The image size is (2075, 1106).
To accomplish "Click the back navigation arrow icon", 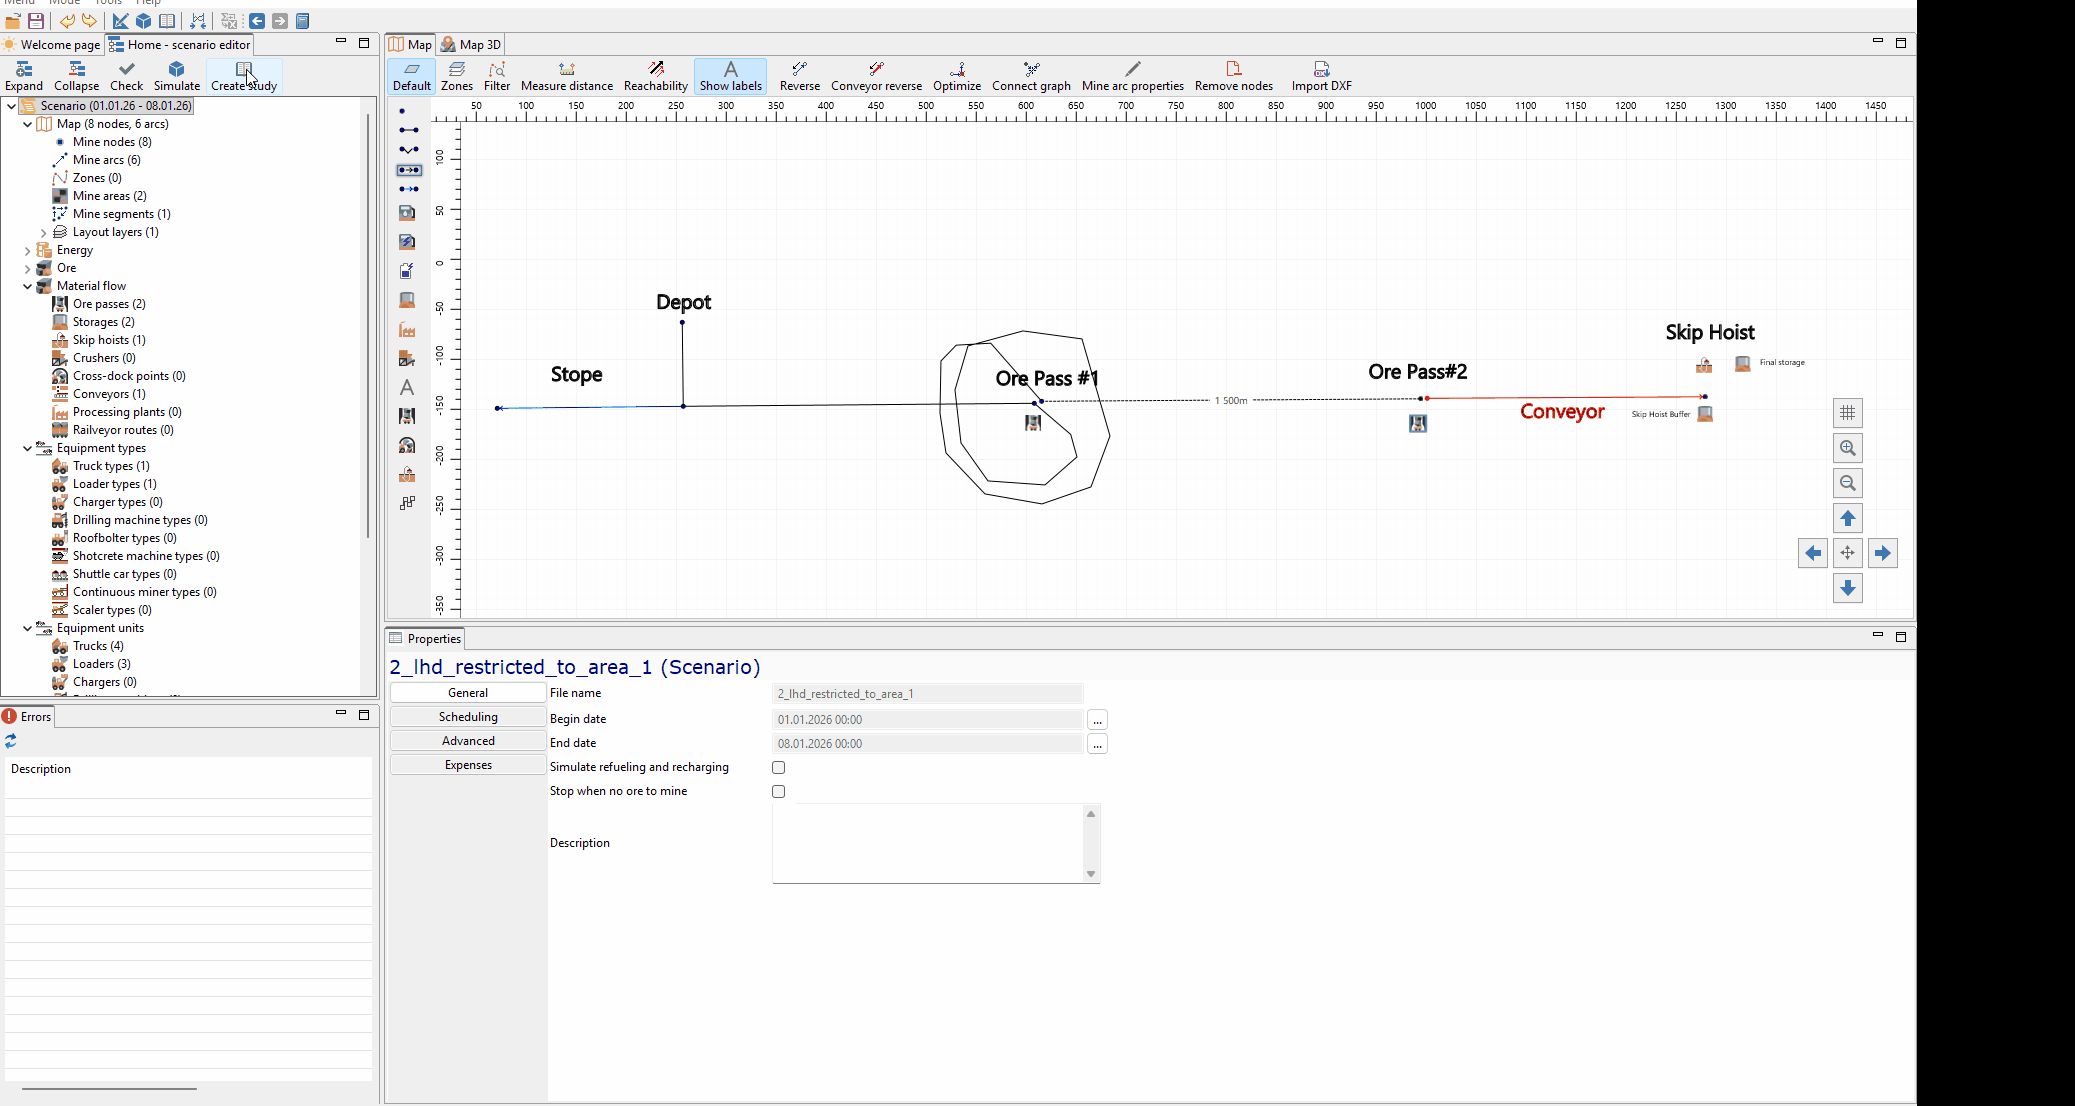I will tap(257, 21).
